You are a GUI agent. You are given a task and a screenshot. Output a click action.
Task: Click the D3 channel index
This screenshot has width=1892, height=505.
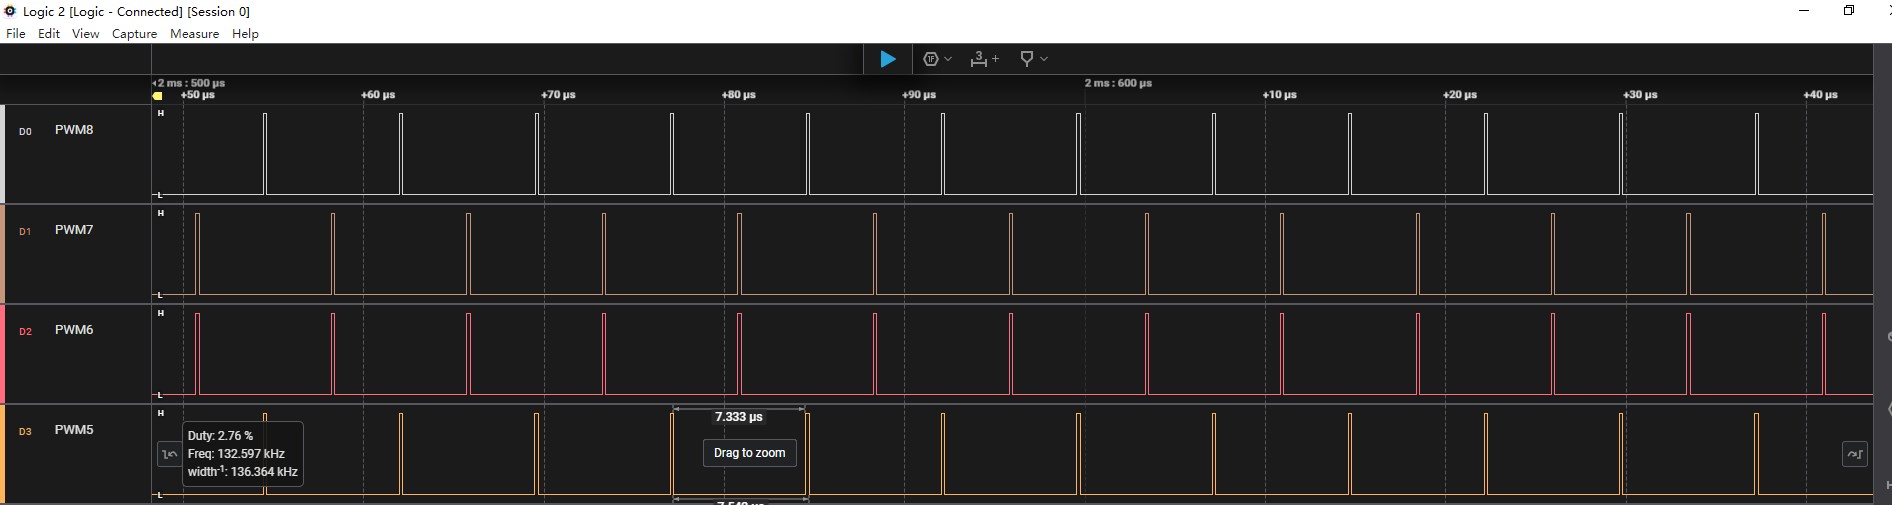(x=25, y=432)
